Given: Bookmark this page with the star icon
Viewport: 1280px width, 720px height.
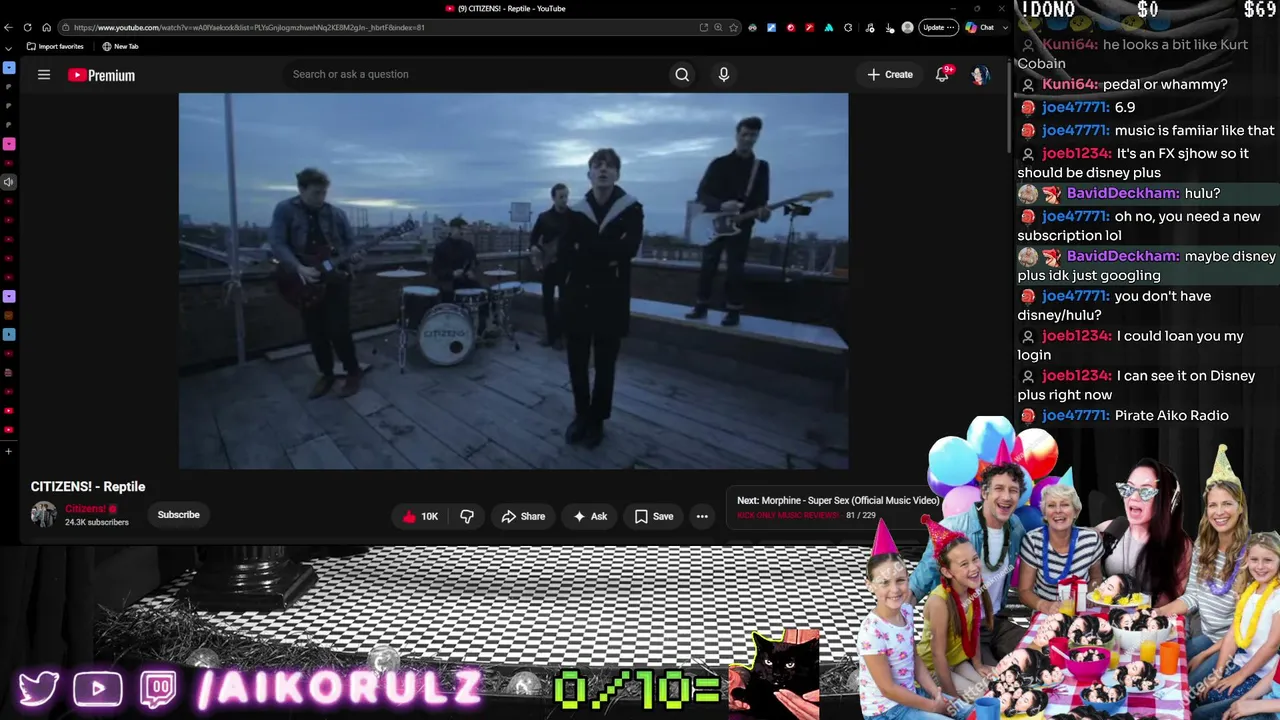Looking at the screenshot, I should coord(733,28).
